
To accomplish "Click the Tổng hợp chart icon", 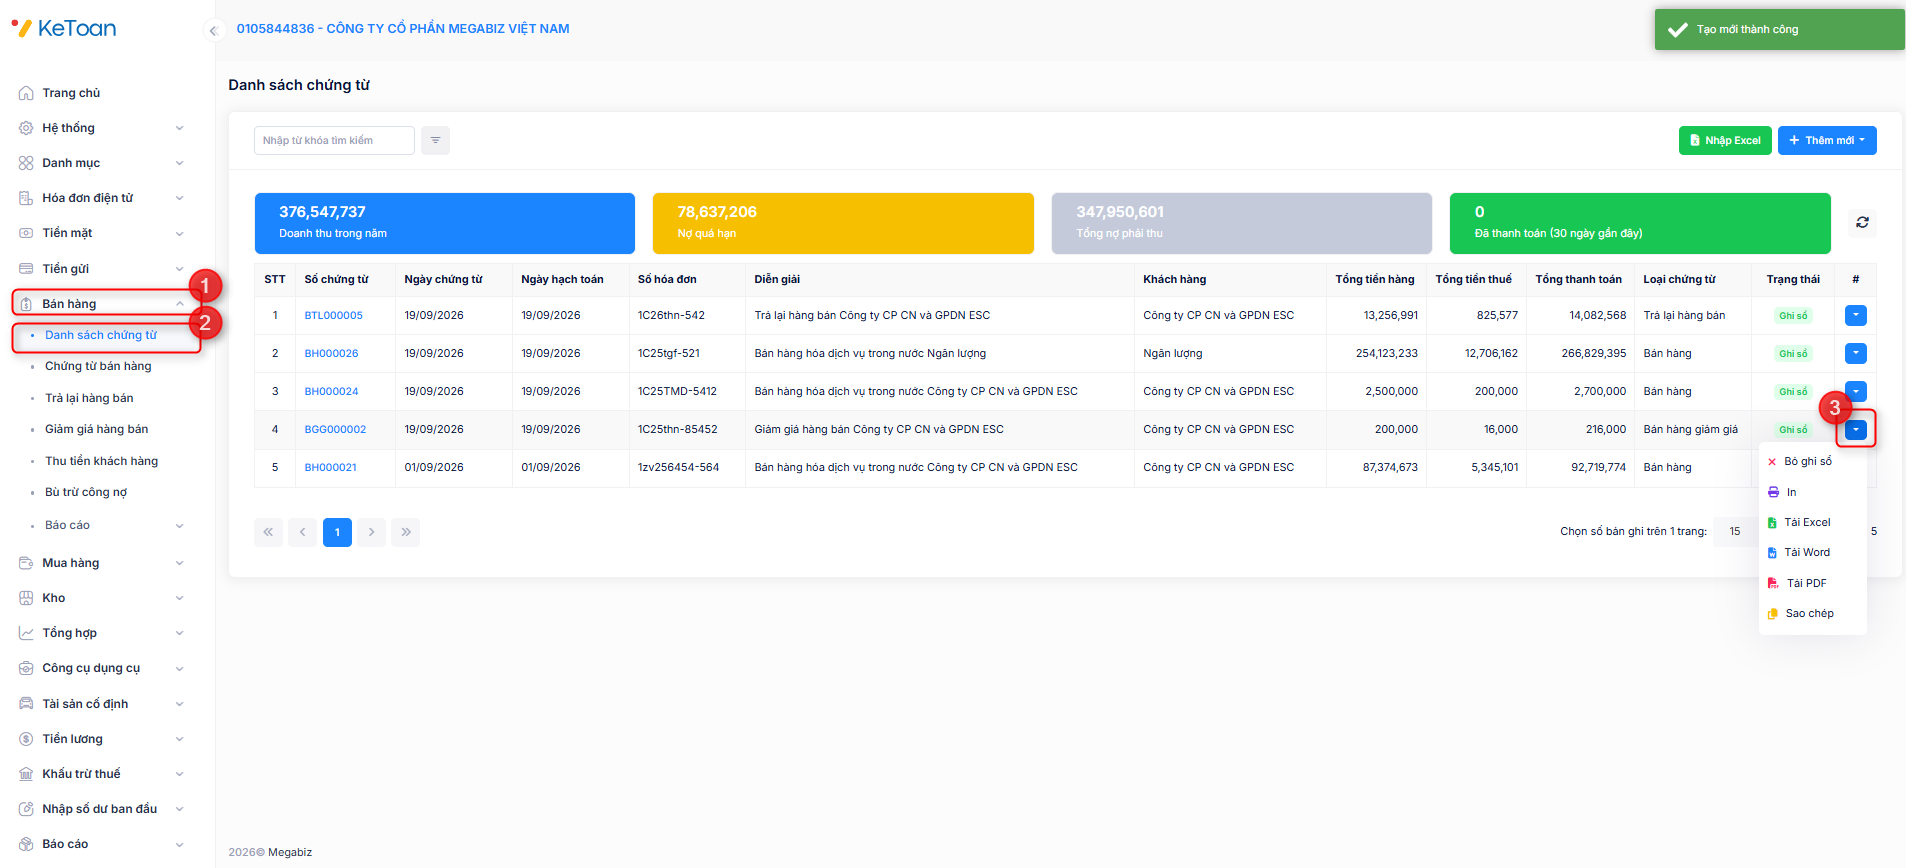I will pos(26,633).
